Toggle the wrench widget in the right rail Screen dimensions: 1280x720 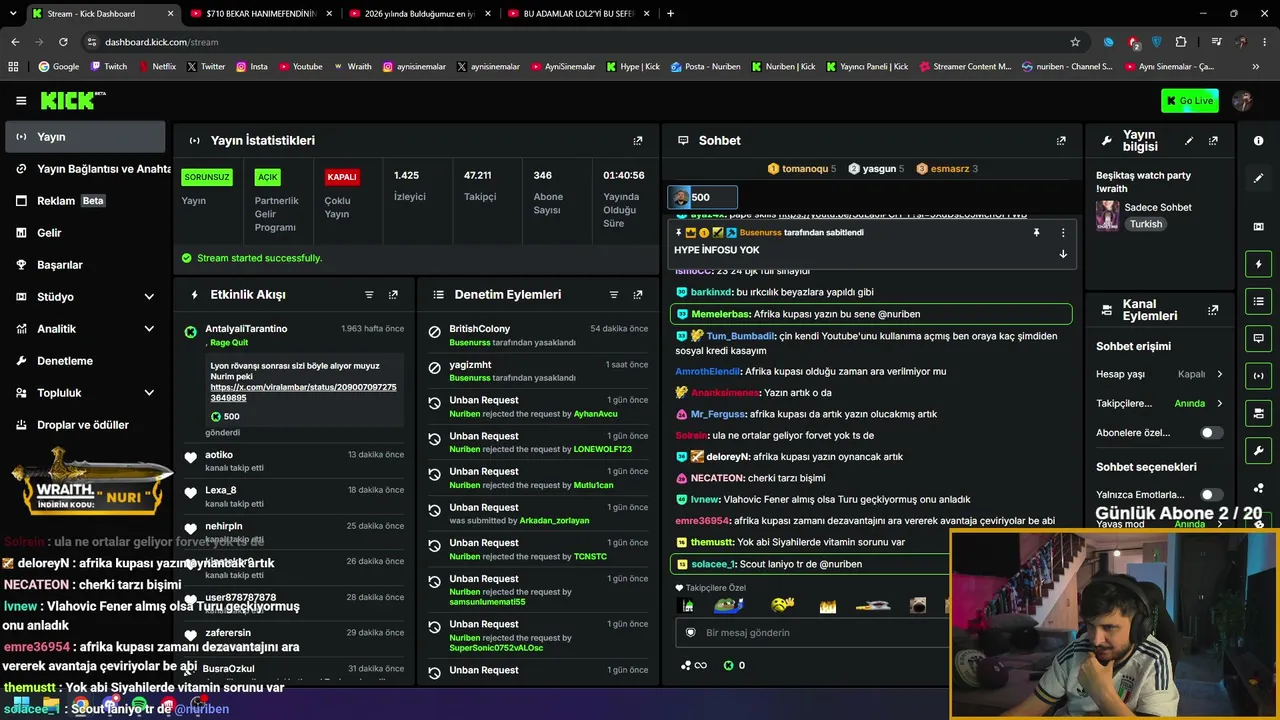(1259, 450)
